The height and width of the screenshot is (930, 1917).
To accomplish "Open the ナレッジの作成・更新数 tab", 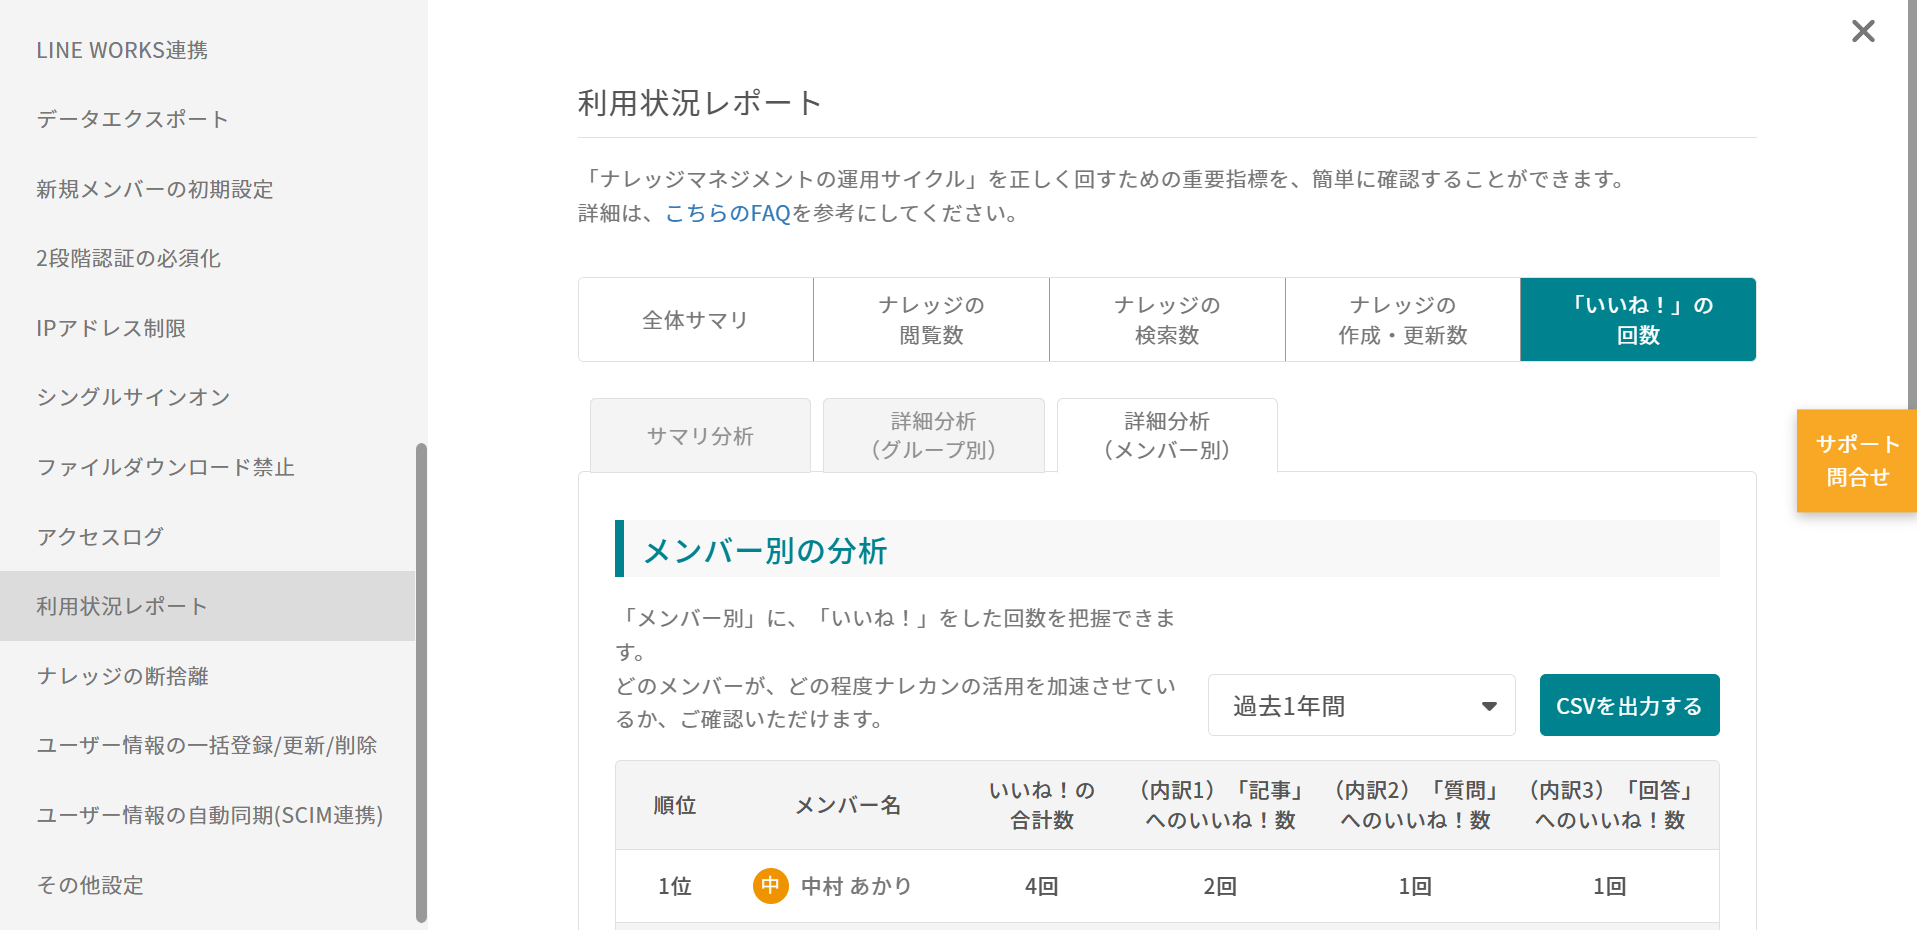I will click(1402, 320).
